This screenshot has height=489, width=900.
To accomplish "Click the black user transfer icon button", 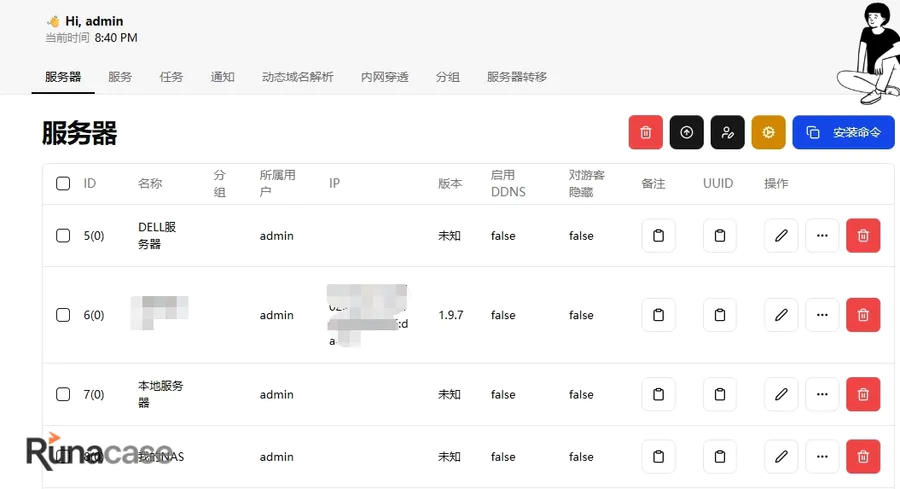I will (727, 132).
